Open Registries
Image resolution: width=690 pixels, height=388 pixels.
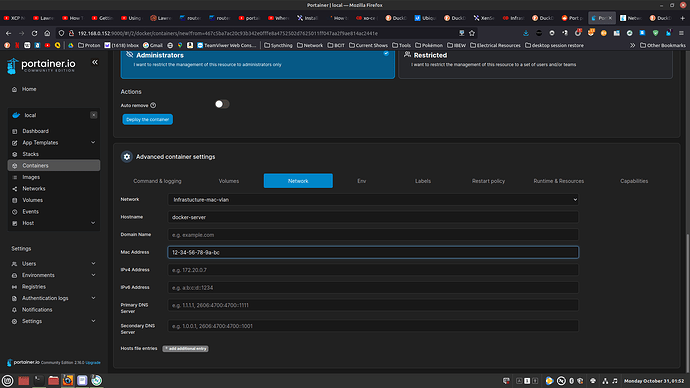point(33,286)
